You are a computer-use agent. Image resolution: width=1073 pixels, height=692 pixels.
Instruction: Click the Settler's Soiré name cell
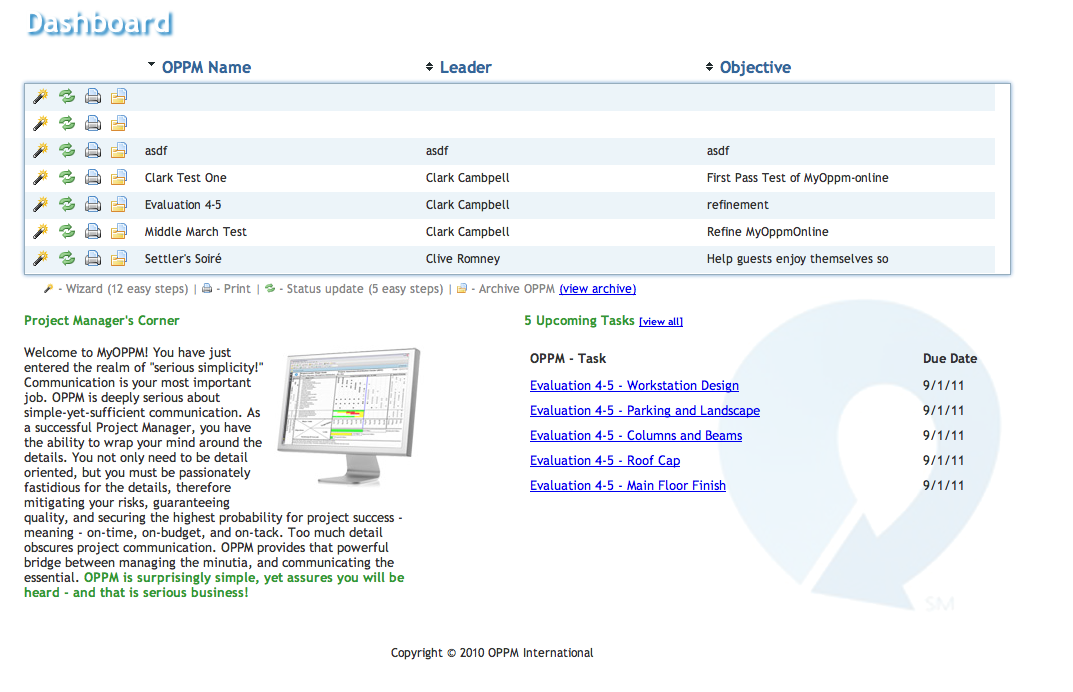[x=183, y=259]
